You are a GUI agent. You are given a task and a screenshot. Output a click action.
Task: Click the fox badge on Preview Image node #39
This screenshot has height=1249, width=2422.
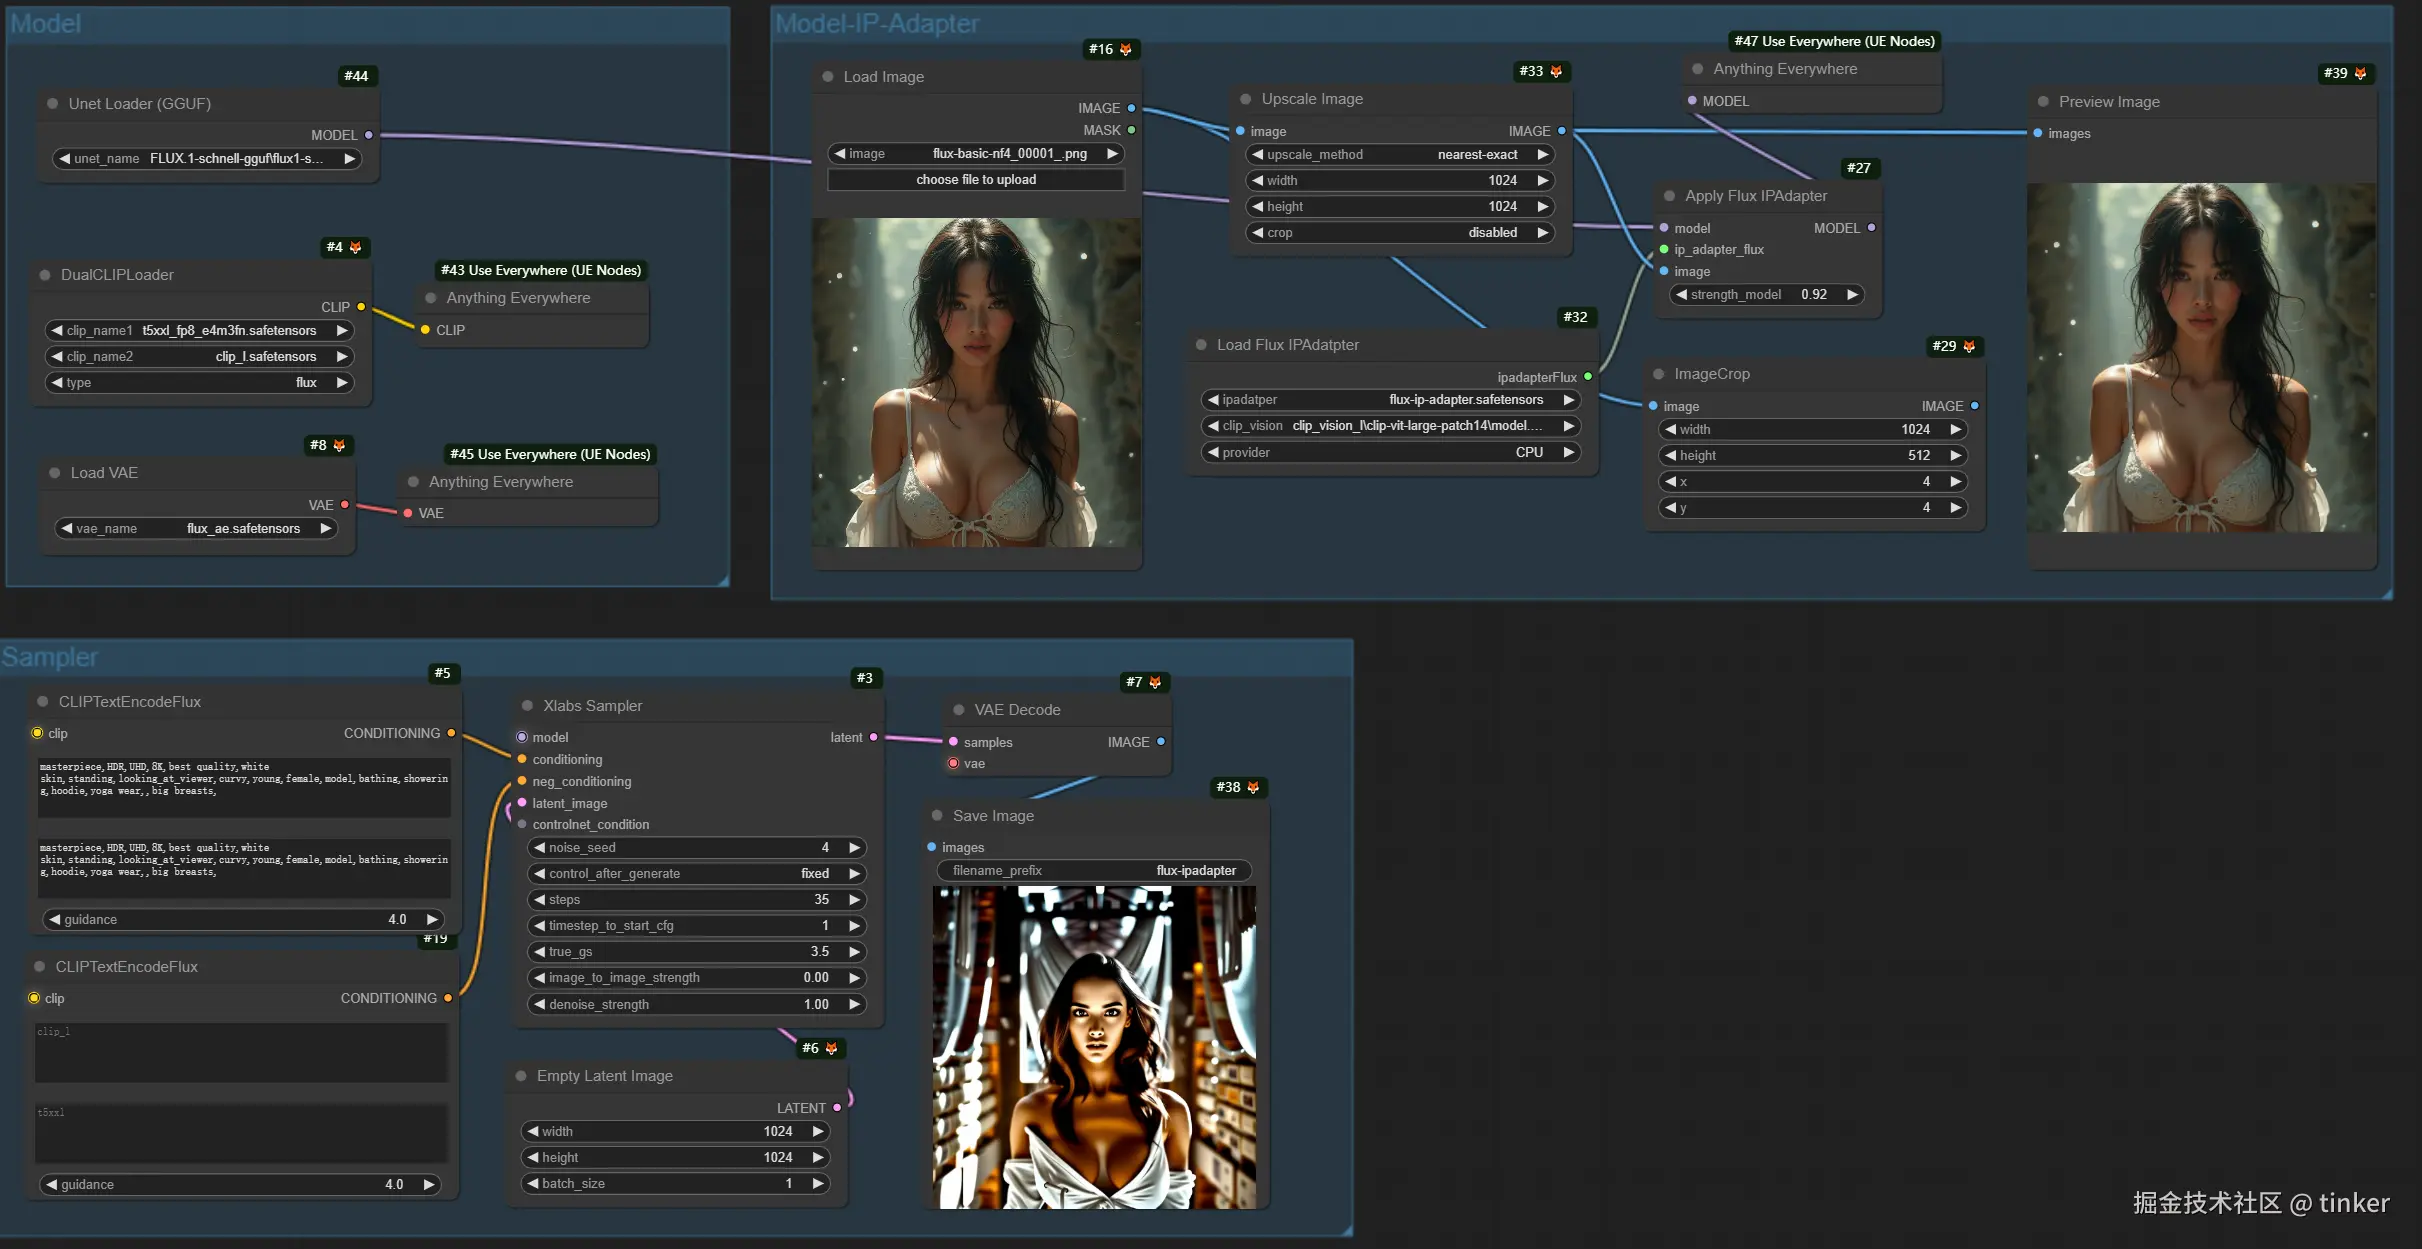pos(2361,73)
